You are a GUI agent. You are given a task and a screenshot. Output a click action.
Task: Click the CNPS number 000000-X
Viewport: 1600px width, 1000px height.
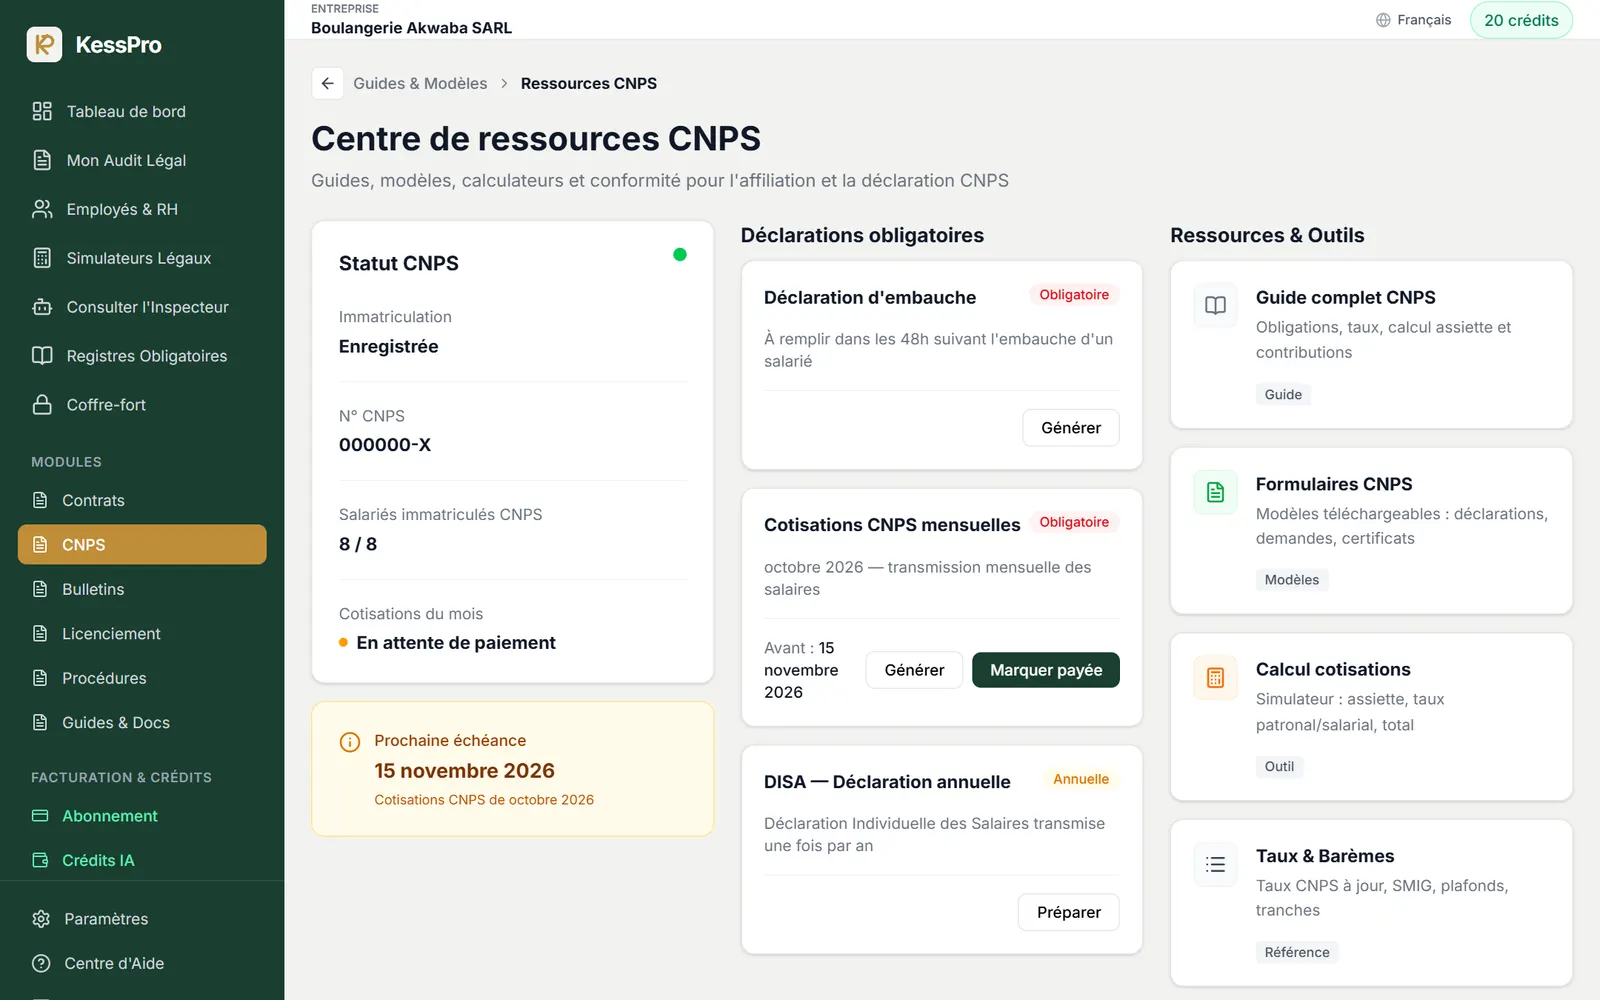pyautogui.click(x=385, y=445)
